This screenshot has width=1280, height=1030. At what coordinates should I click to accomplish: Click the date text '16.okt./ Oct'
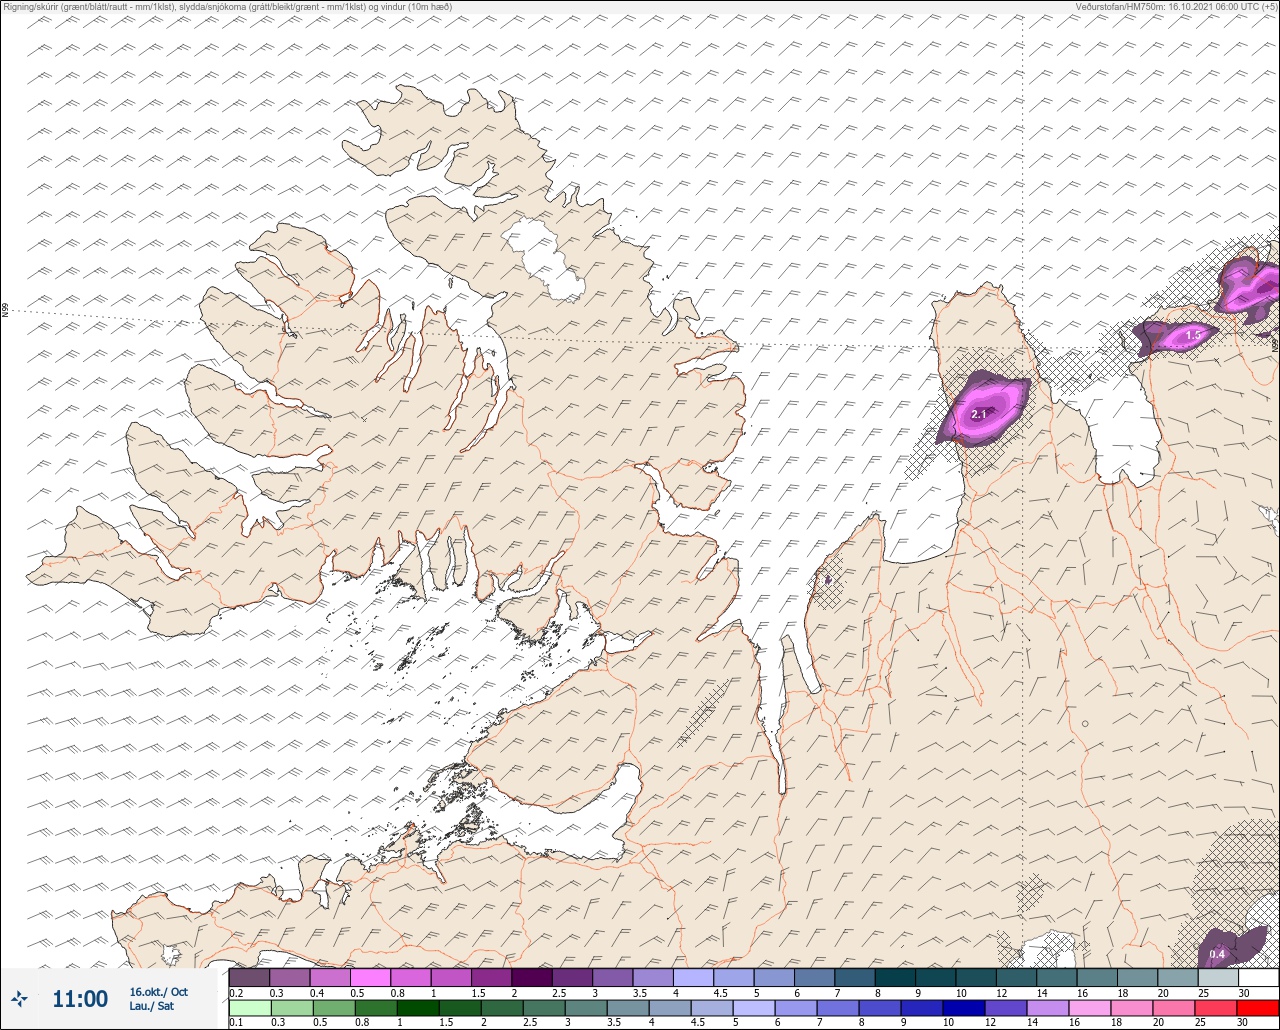(x=158, y=992)
